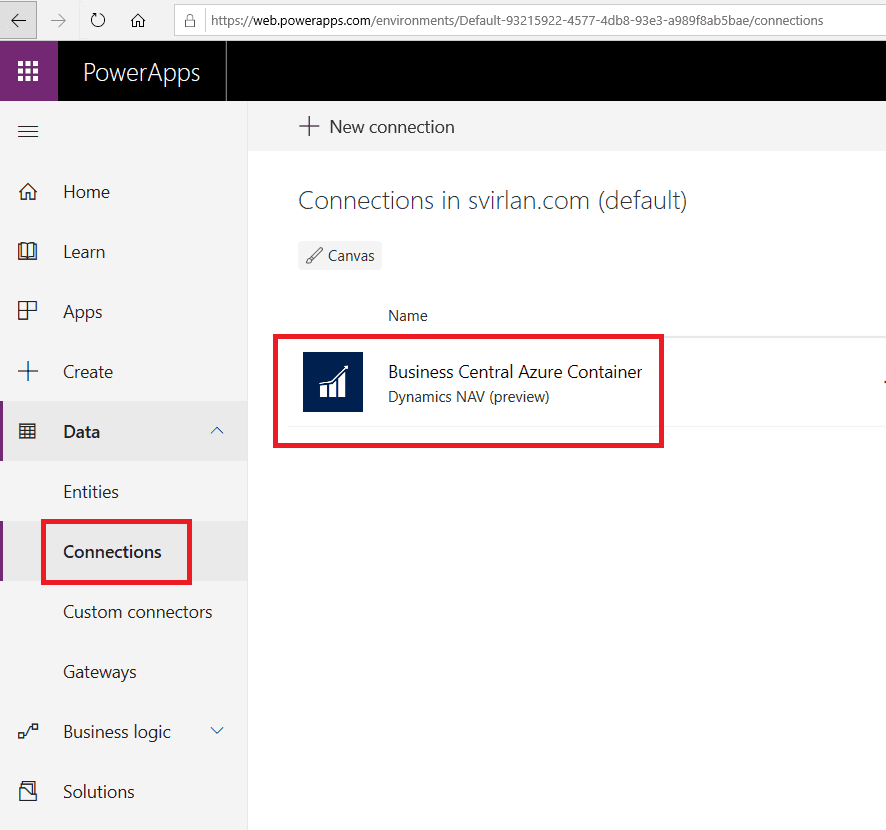Click the Dynamics NAV connection logo

click(333, 382)
